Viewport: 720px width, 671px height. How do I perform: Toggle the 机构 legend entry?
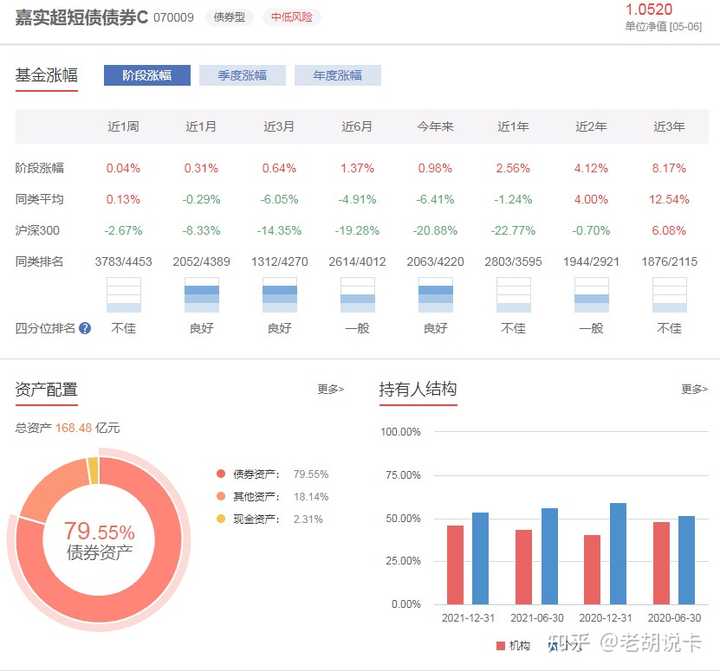(513, 646)
